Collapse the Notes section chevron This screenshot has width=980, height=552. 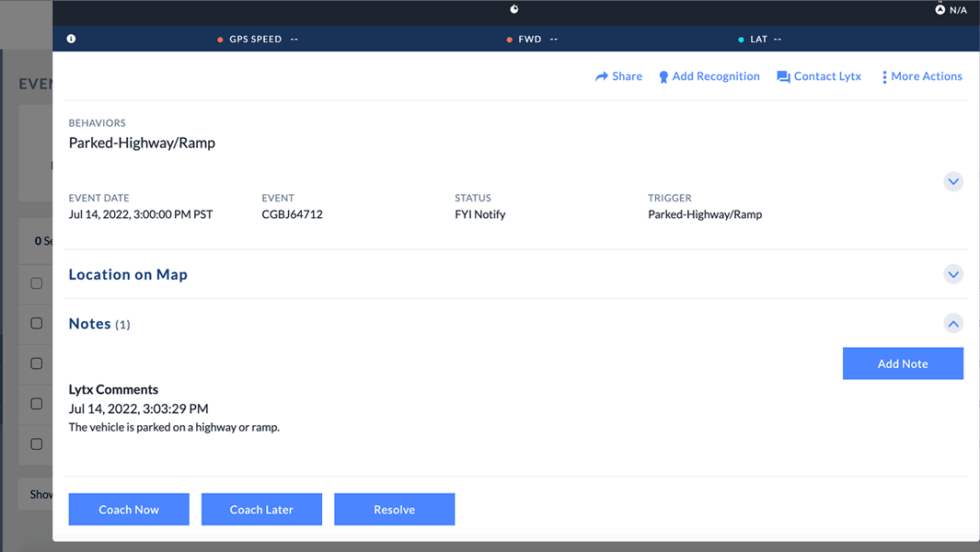(x=953, y=324)
